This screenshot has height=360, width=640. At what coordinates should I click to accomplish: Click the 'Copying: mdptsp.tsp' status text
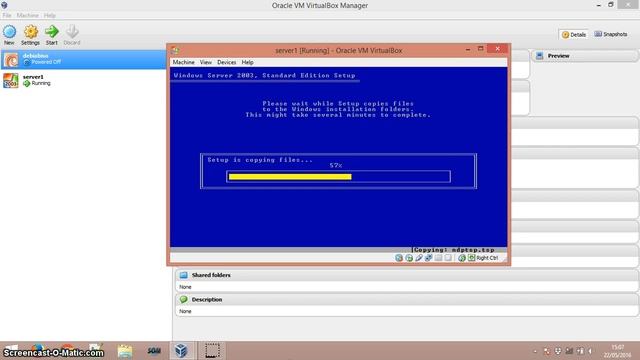click(x=453, y=250)
